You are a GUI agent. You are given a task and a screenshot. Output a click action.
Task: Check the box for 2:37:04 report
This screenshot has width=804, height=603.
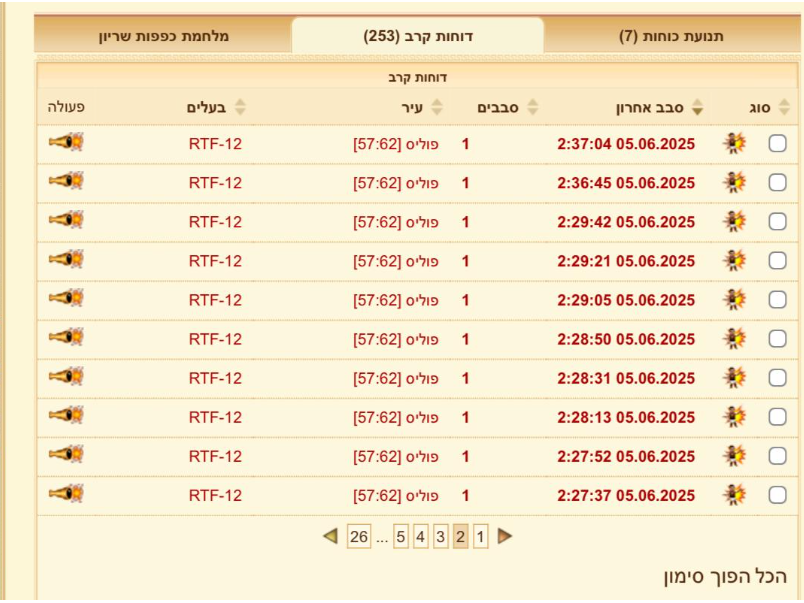777,144
